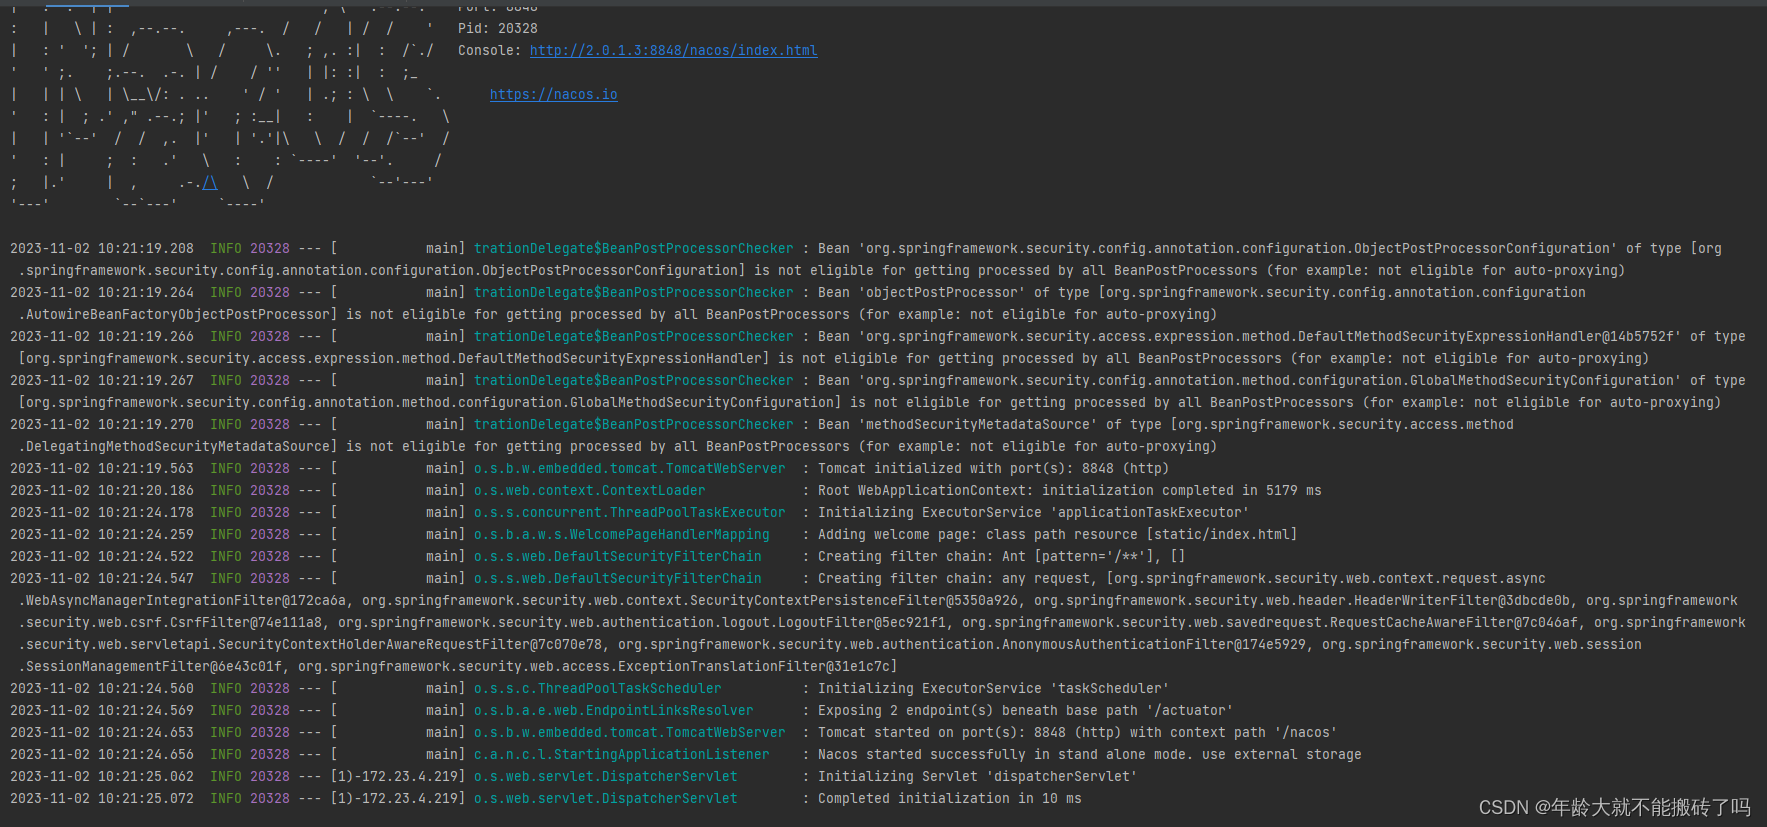
Task: Click timestamp '2023-11-02 10:21:20.186'
Action: click(102, 490)
